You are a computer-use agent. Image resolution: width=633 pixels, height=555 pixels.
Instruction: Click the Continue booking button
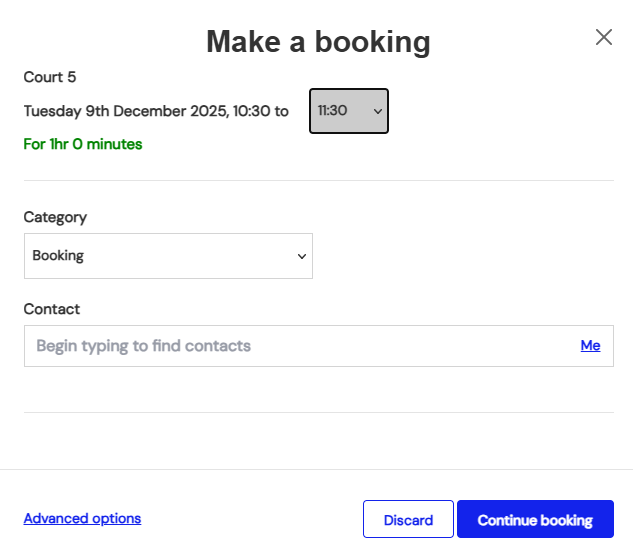point(535,520)
